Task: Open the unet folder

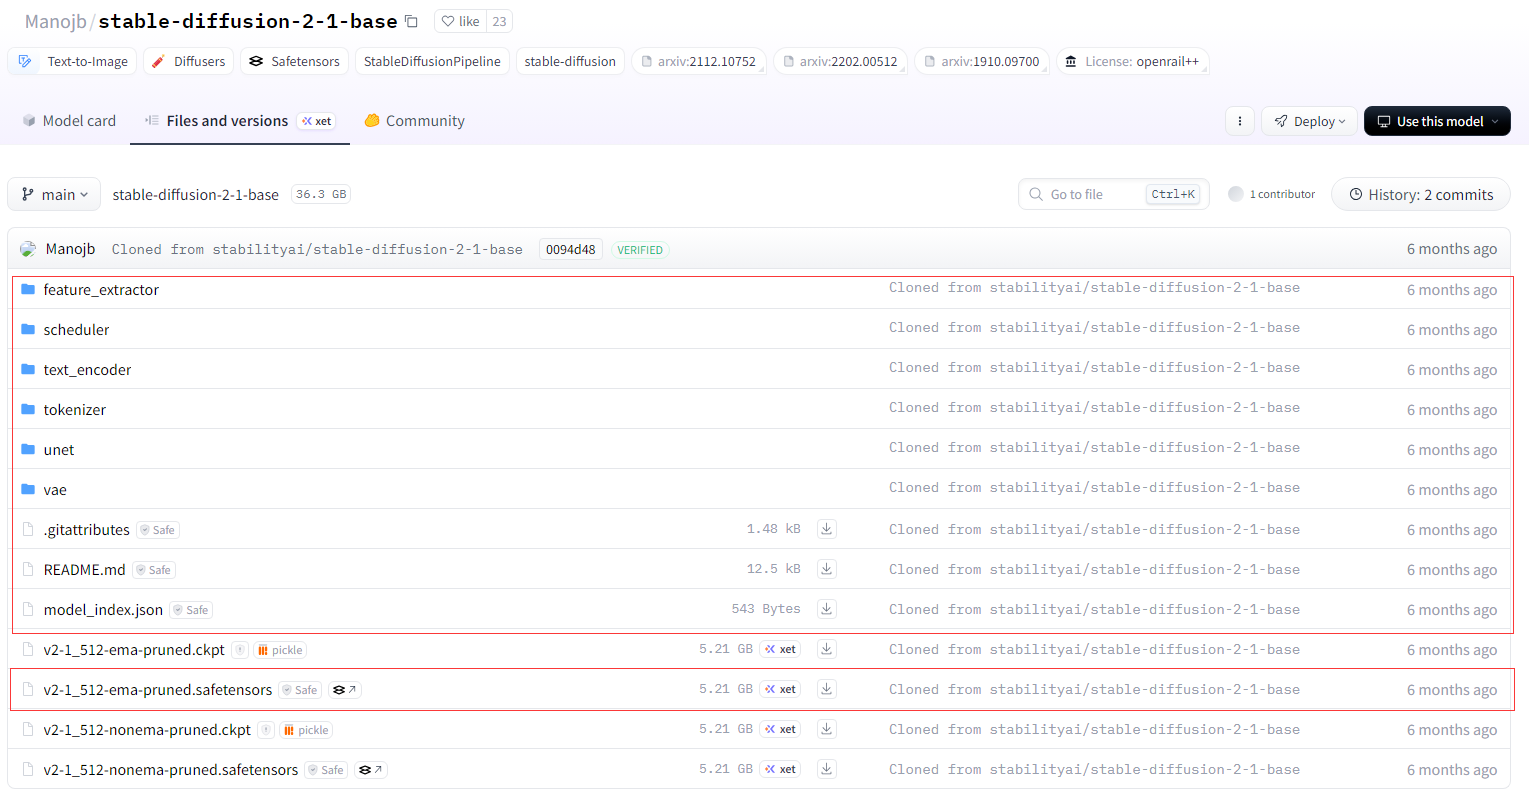Action: pyautogui.click(x=59, y=450)
